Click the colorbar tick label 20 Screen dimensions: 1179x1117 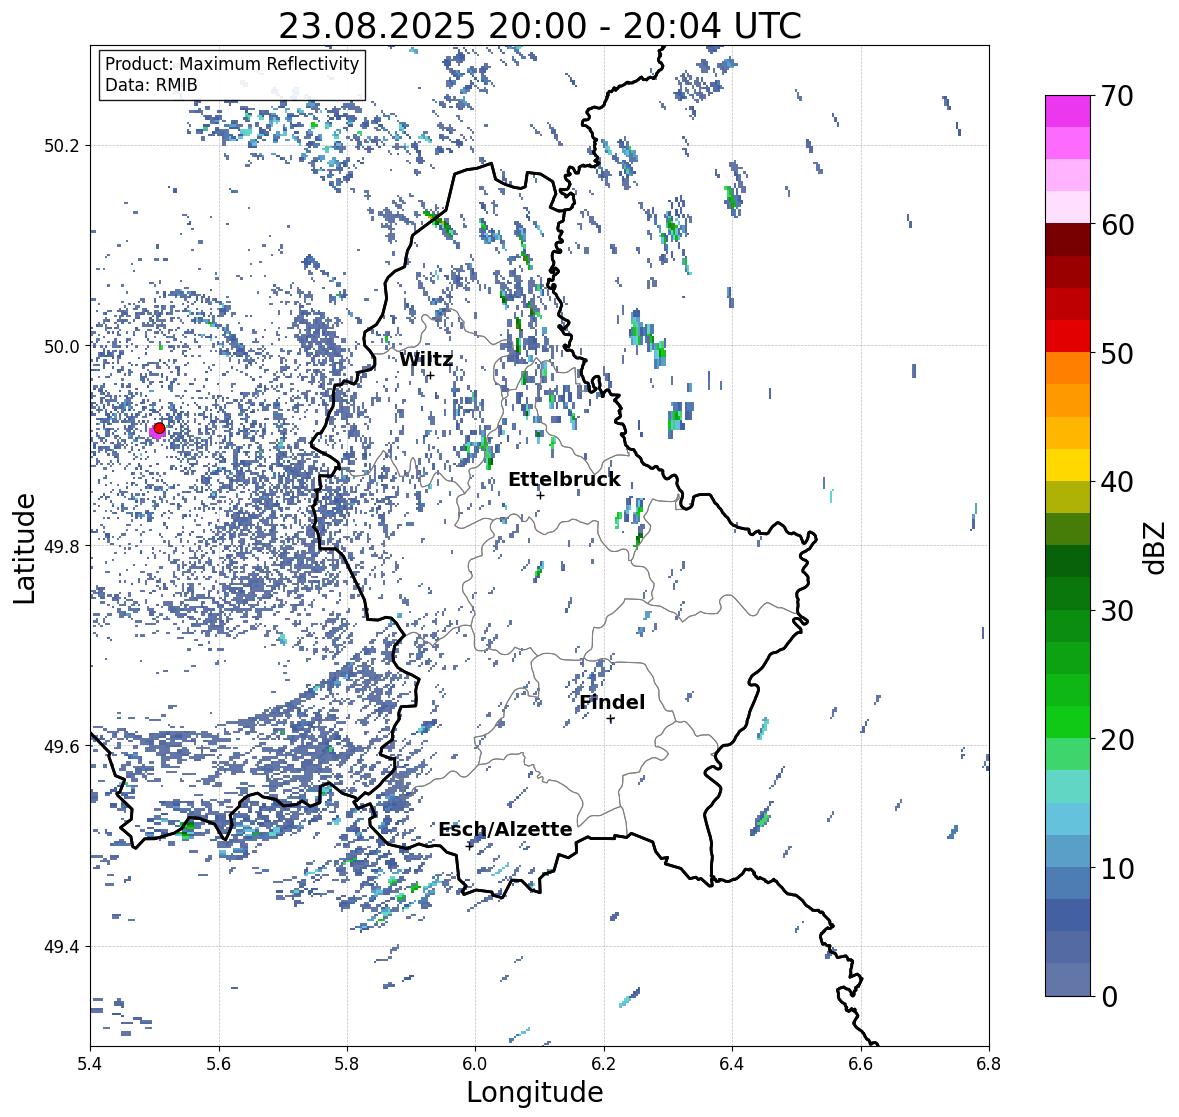[1117, 740]
